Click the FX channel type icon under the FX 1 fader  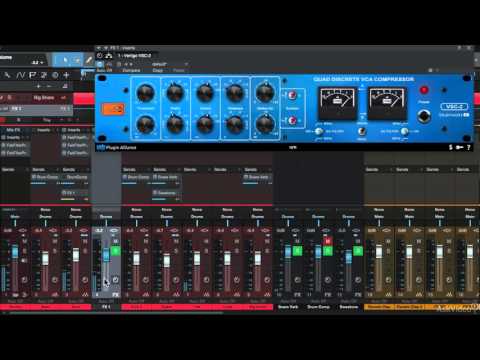(x=115, y=295)
